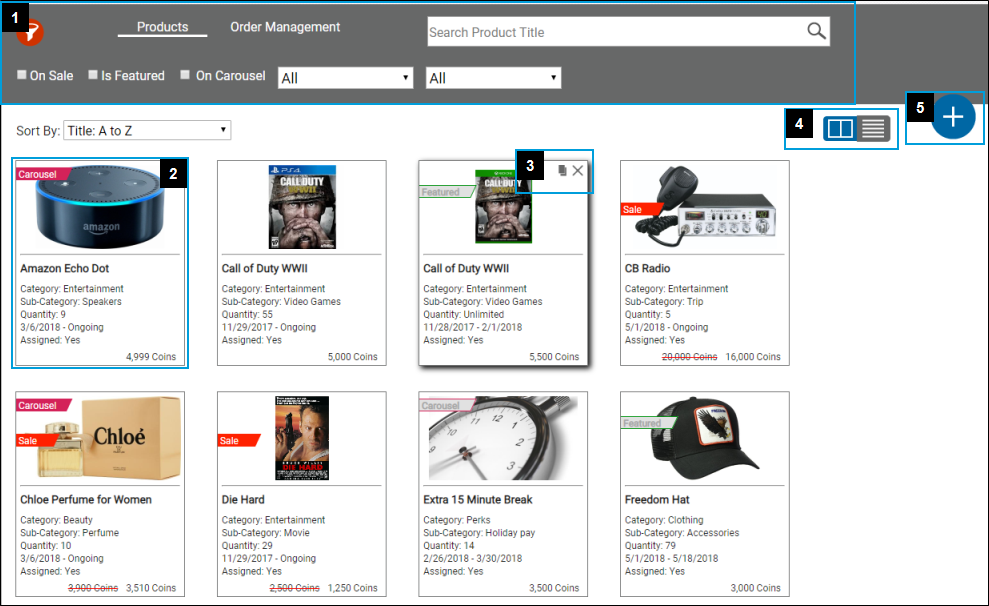Copy the Featured Call of Duty WWII product
The width and height of the screenshot is (989, 606).
point(562,170)
